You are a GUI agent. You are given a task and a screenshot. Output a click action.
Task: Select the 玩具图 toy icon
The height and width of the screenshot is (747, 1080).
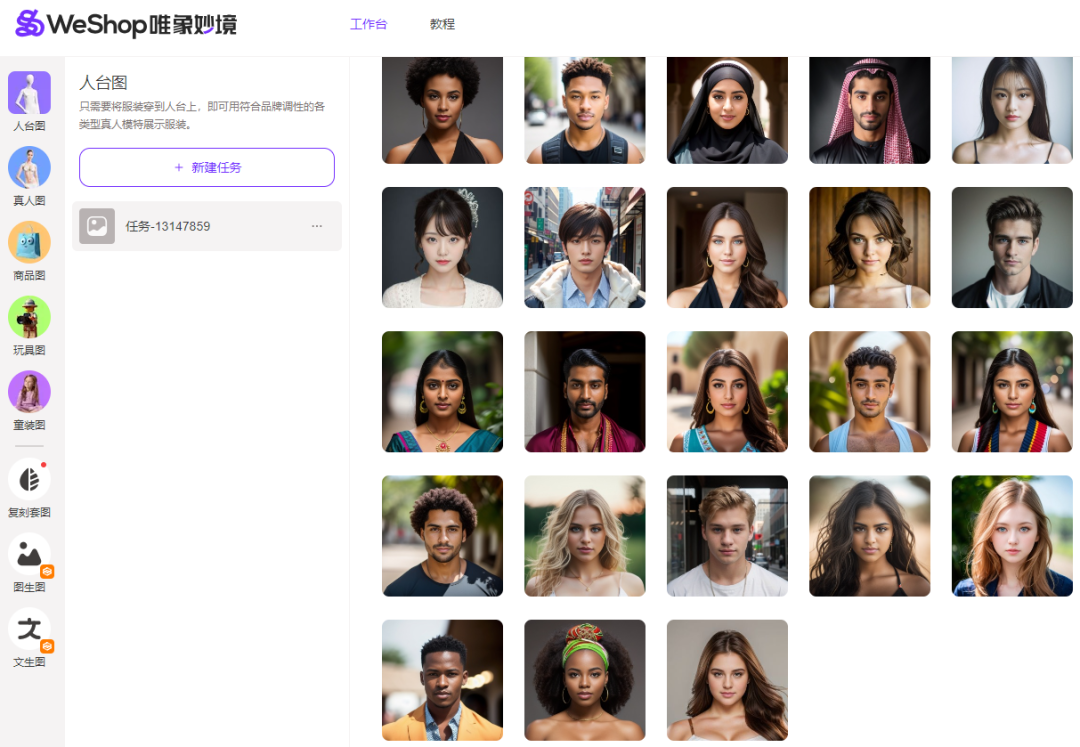coord(29,317)
